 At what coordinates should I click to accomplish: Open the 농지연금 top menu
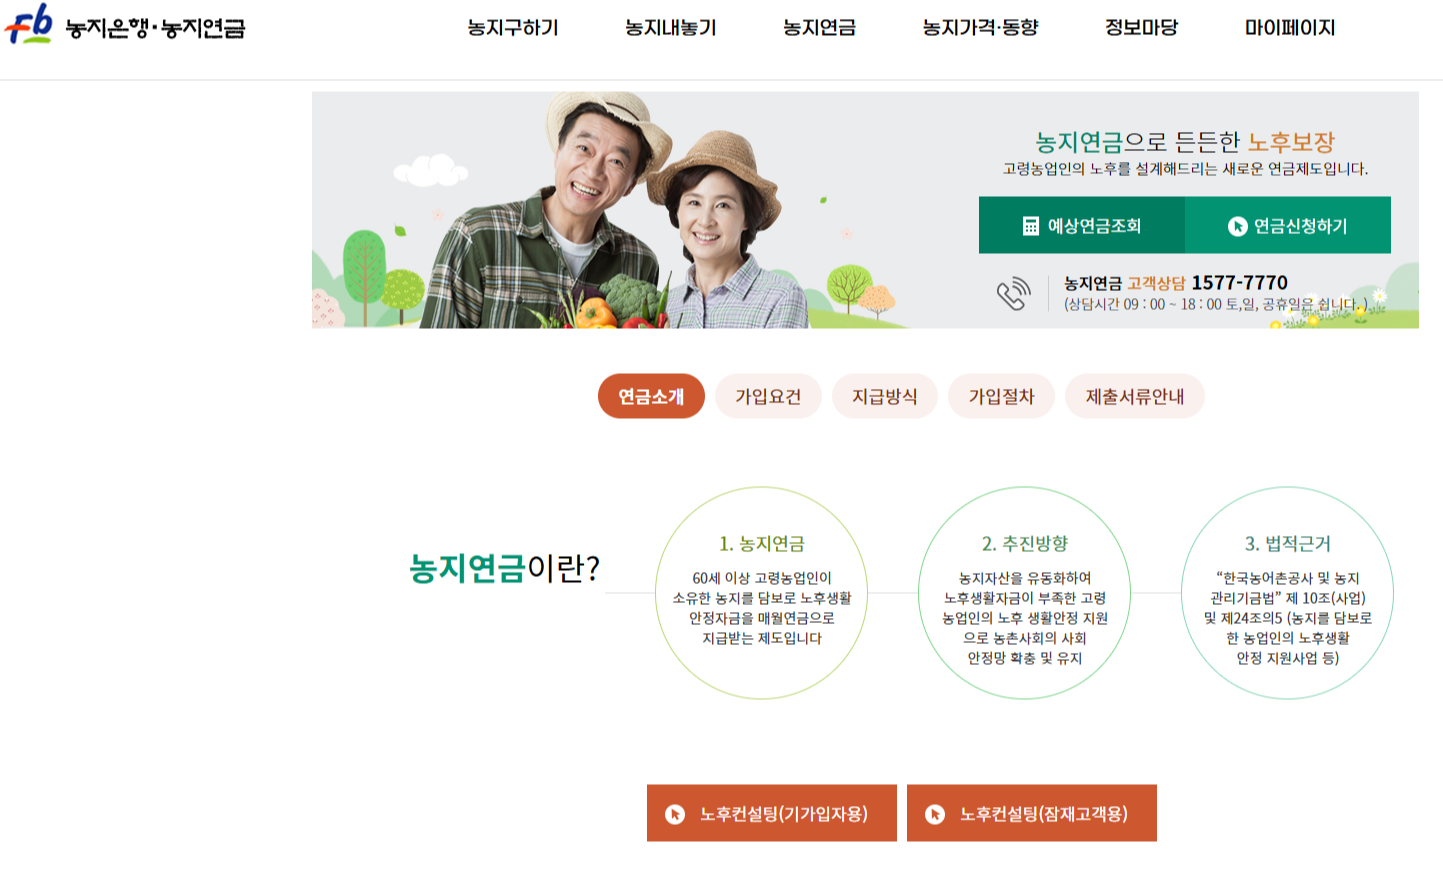820,28
